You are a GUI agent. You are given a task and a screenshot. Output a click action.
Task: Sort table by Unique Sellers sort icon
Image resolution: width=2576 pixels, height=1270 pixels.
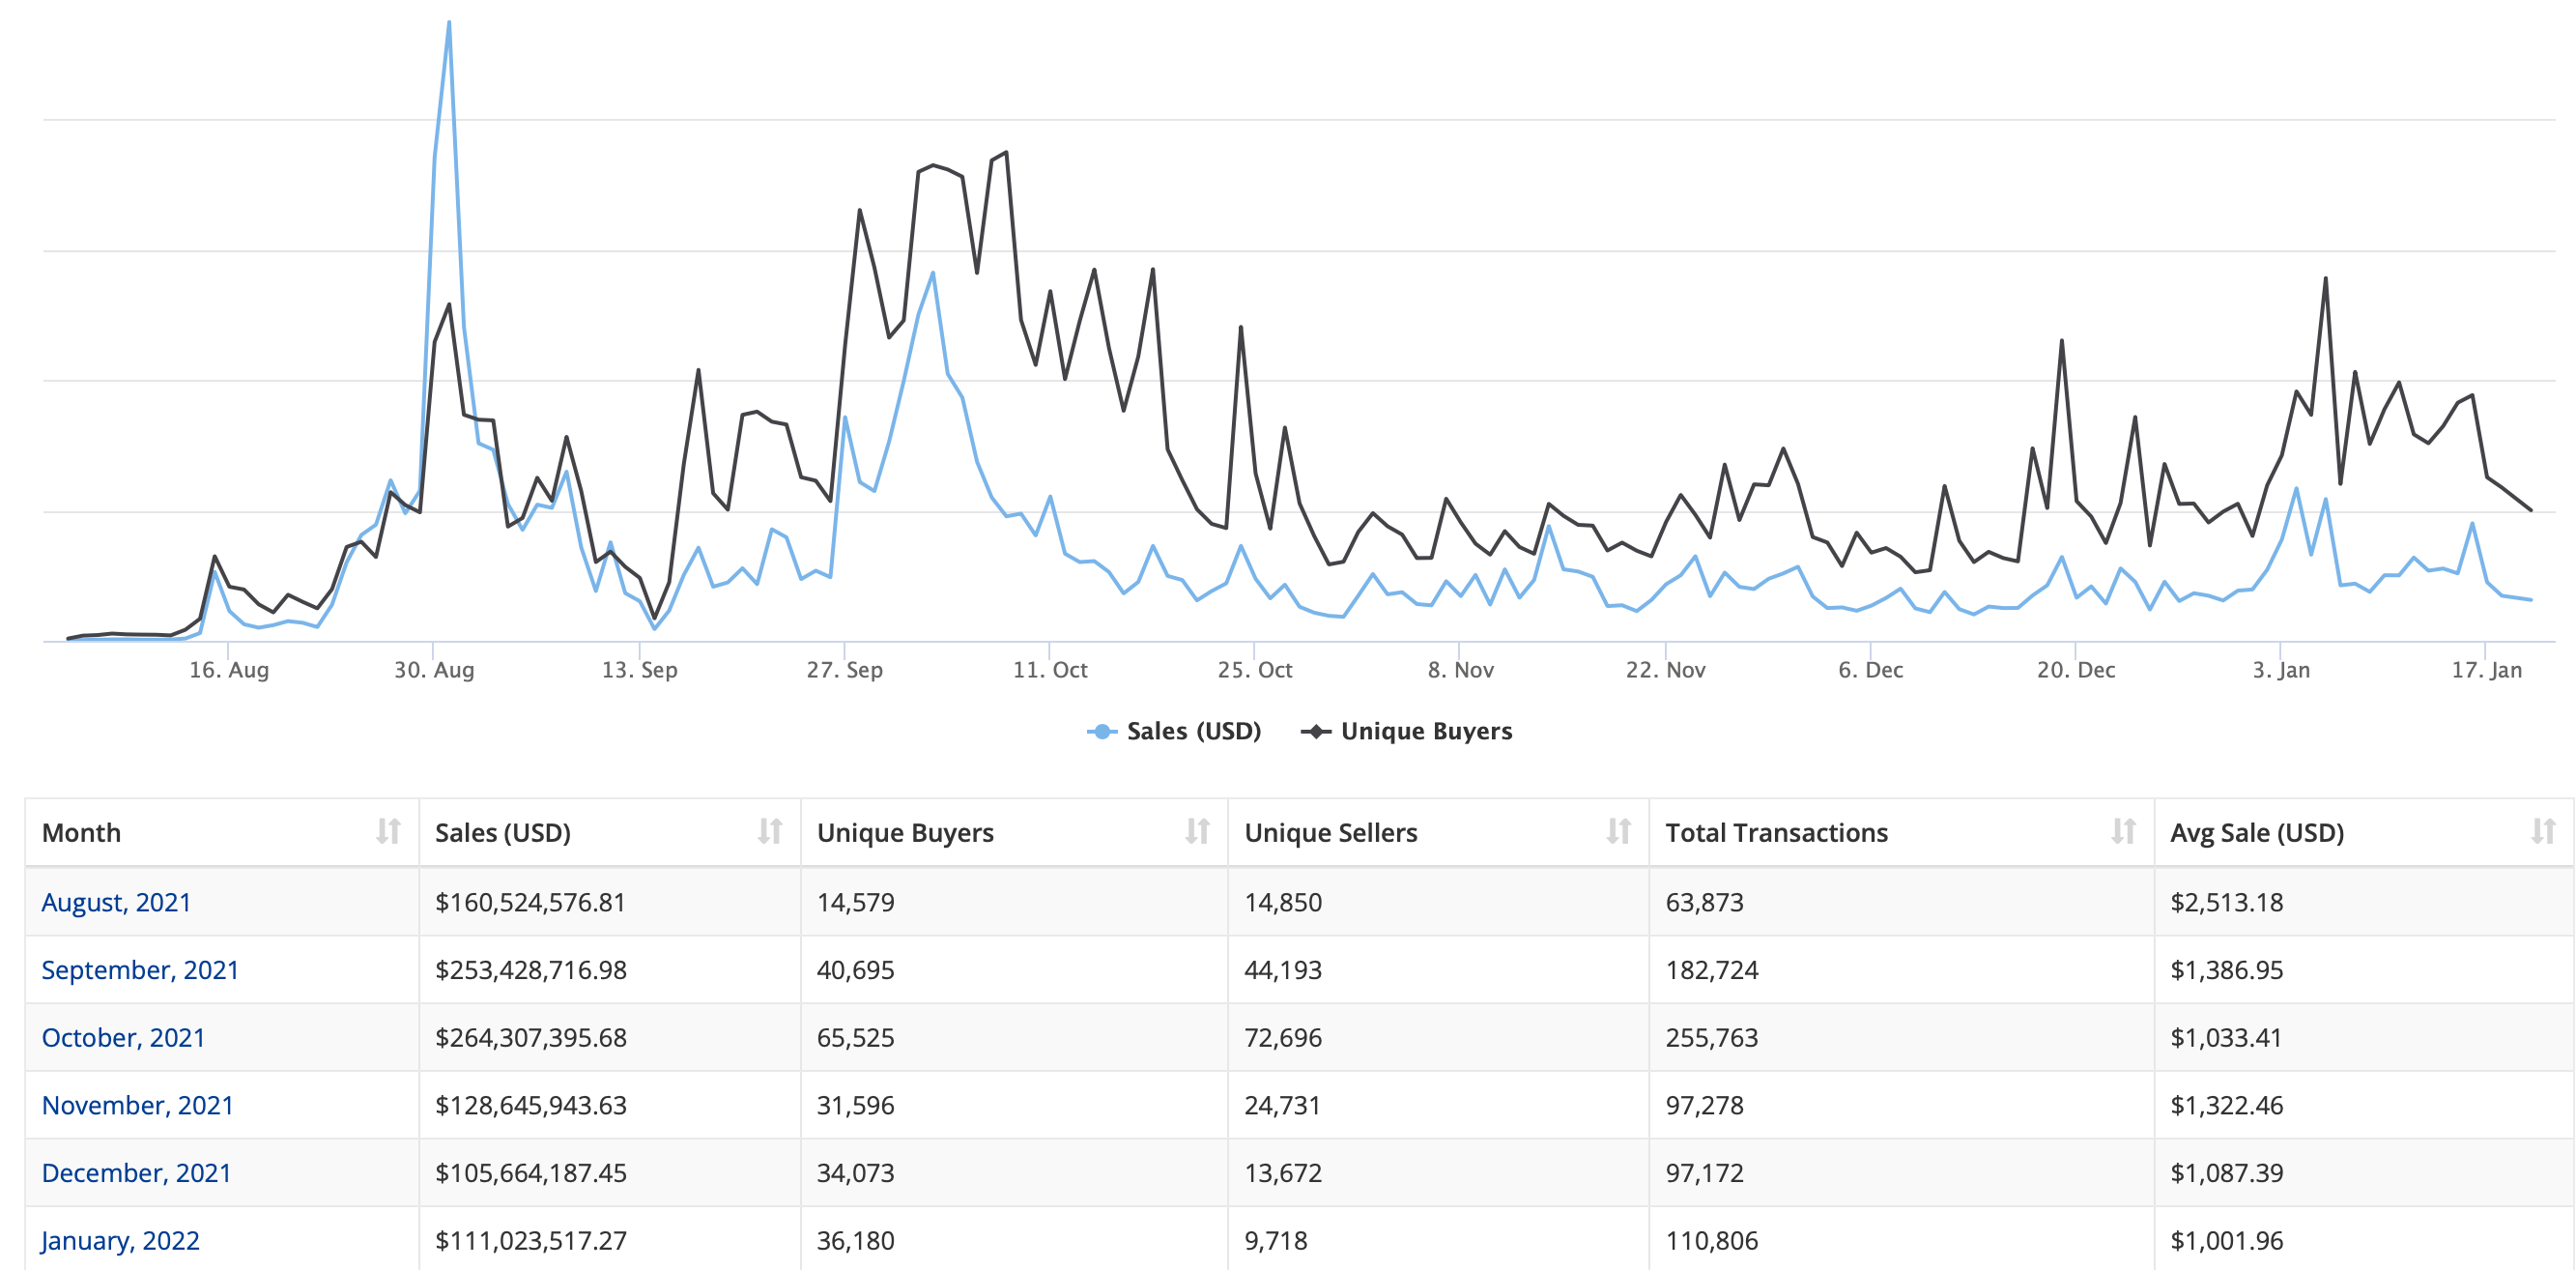[x=1619, y=831]
